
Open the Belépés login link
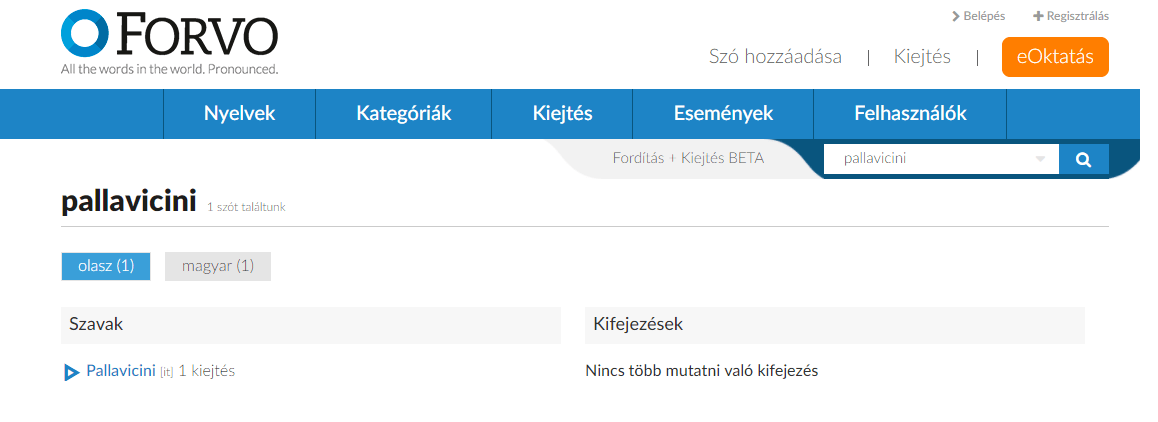click(978, 16)
